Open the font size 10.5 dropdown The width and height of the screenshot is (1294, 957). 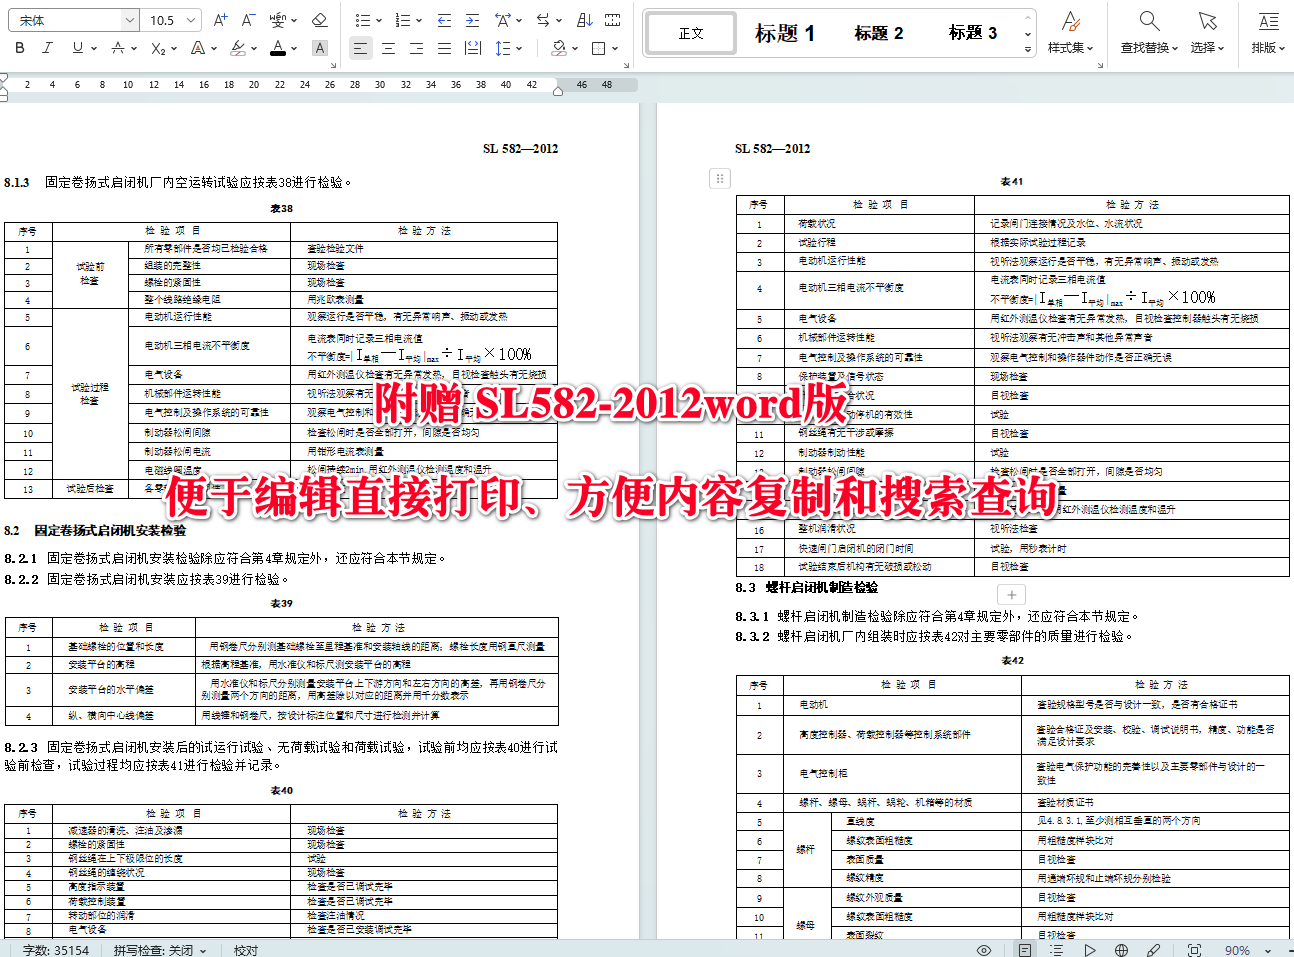point(160,20)
